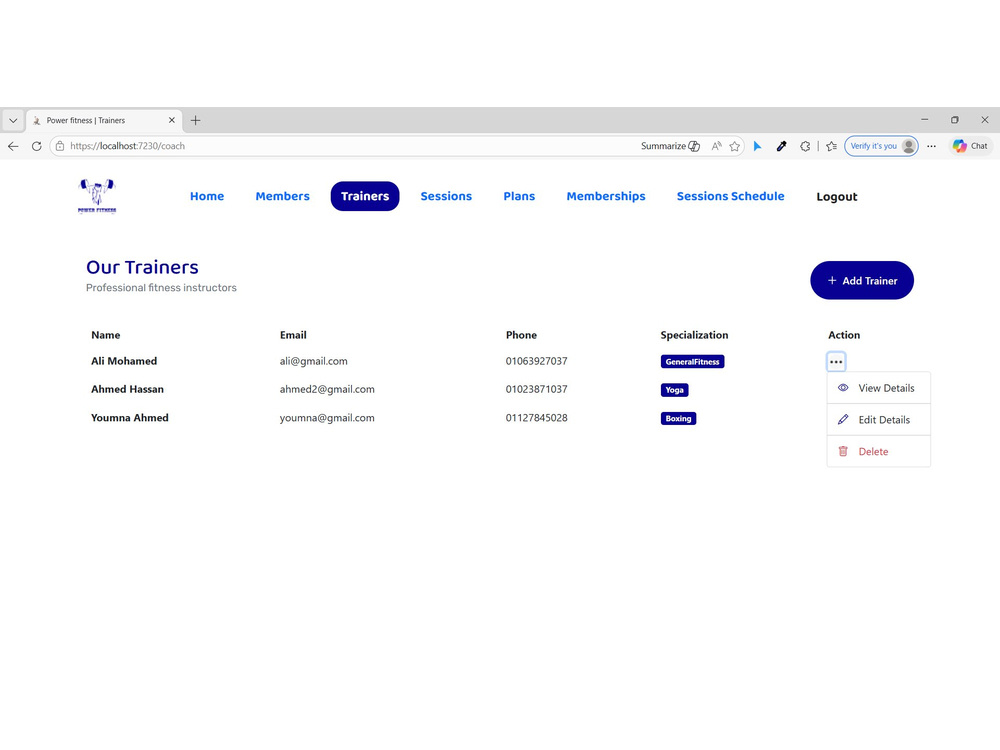Click email ali@gmail.com
The image size is (1000, 750).
coord(314,361)
